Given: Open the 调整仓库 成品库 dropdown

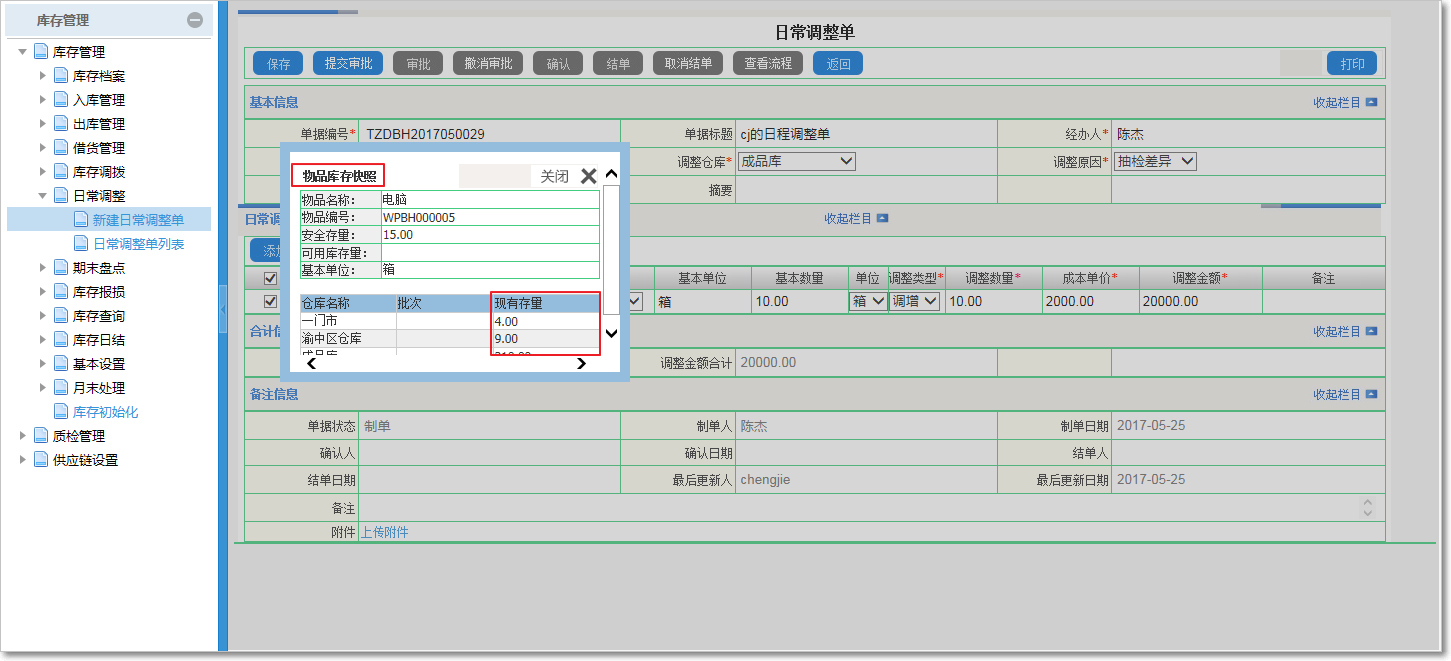Looking at the screenshot, I should coord(796,161).
